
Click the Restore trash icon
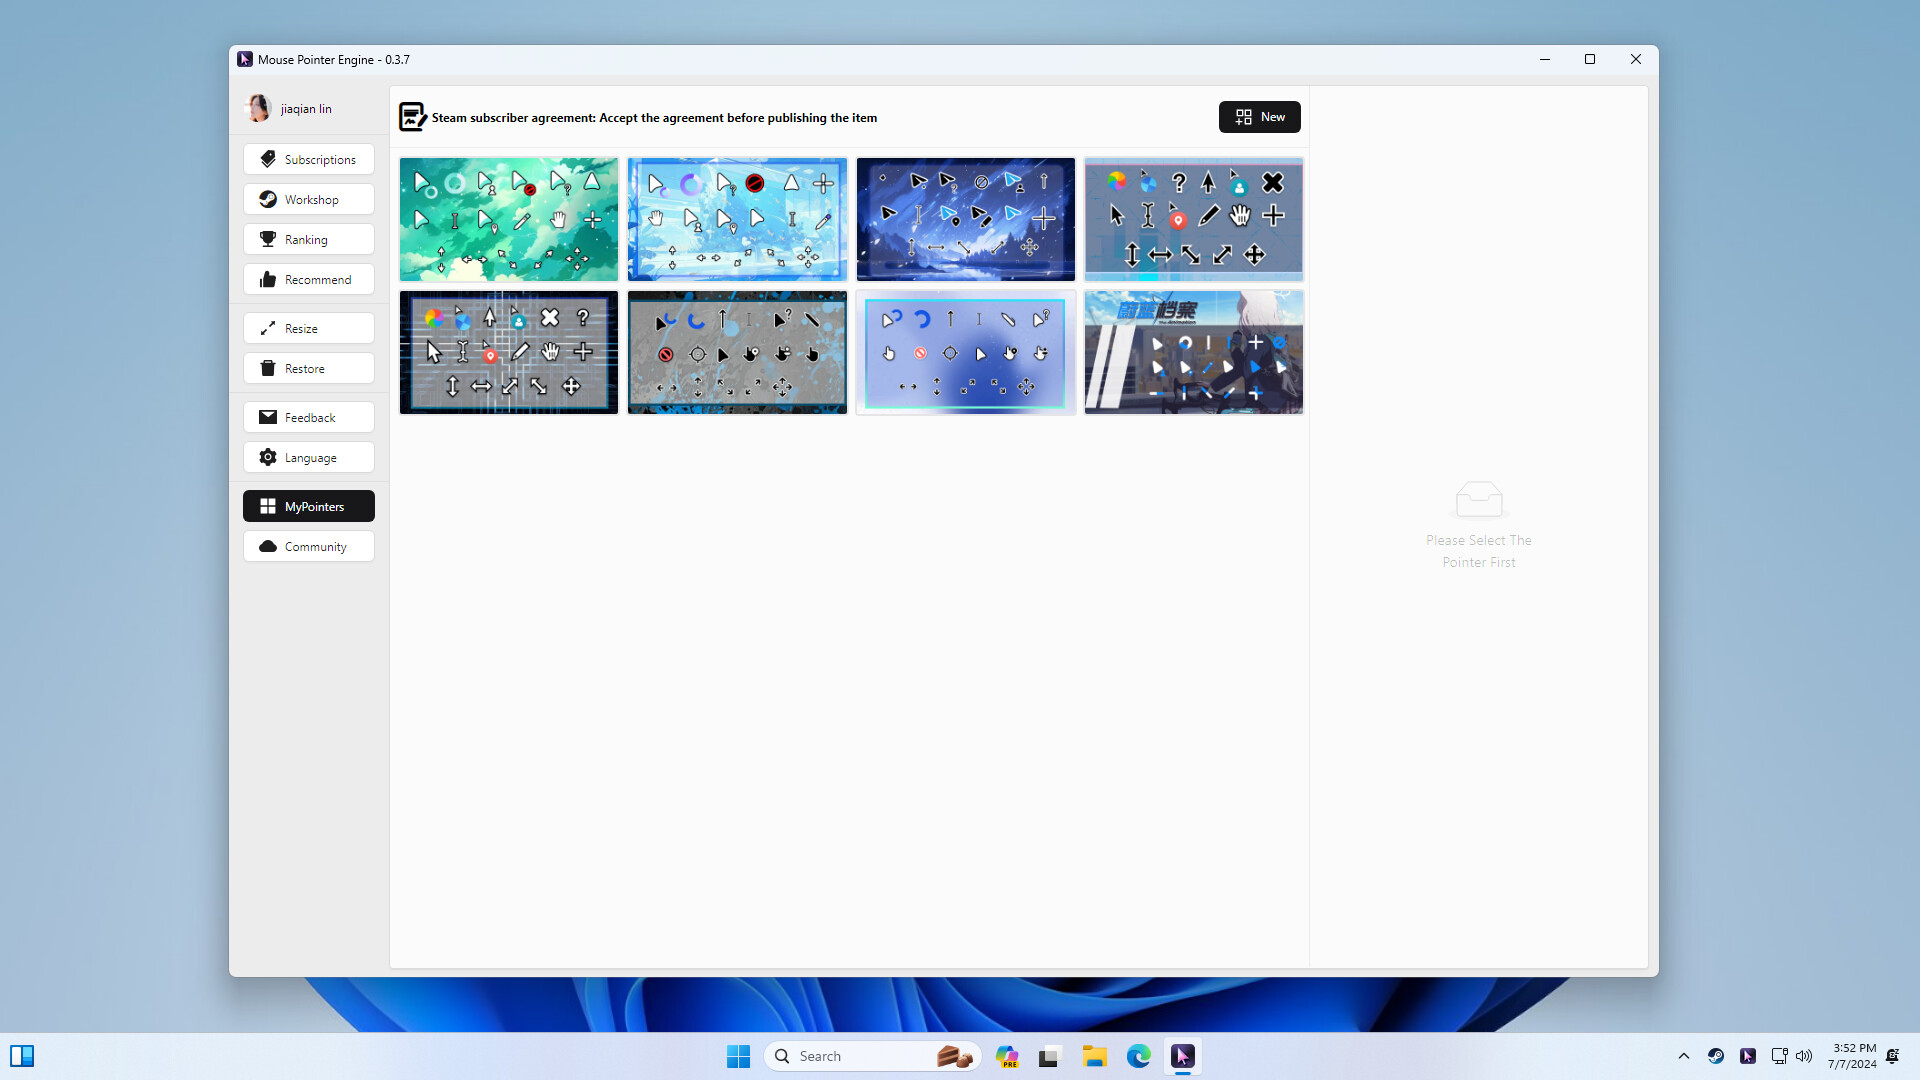pos(268,367)
